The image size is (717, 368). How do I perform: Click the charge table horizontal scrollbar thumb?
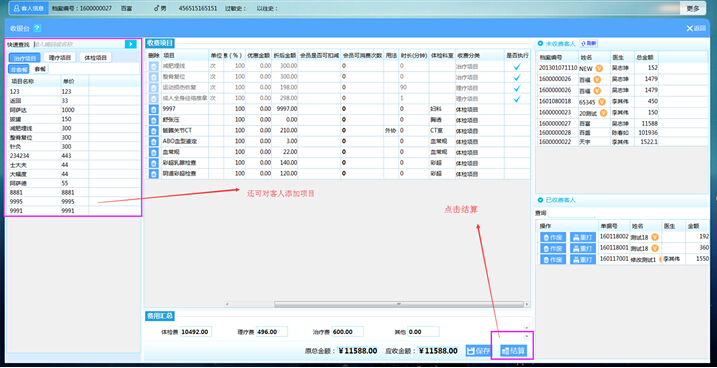[399, 304]
